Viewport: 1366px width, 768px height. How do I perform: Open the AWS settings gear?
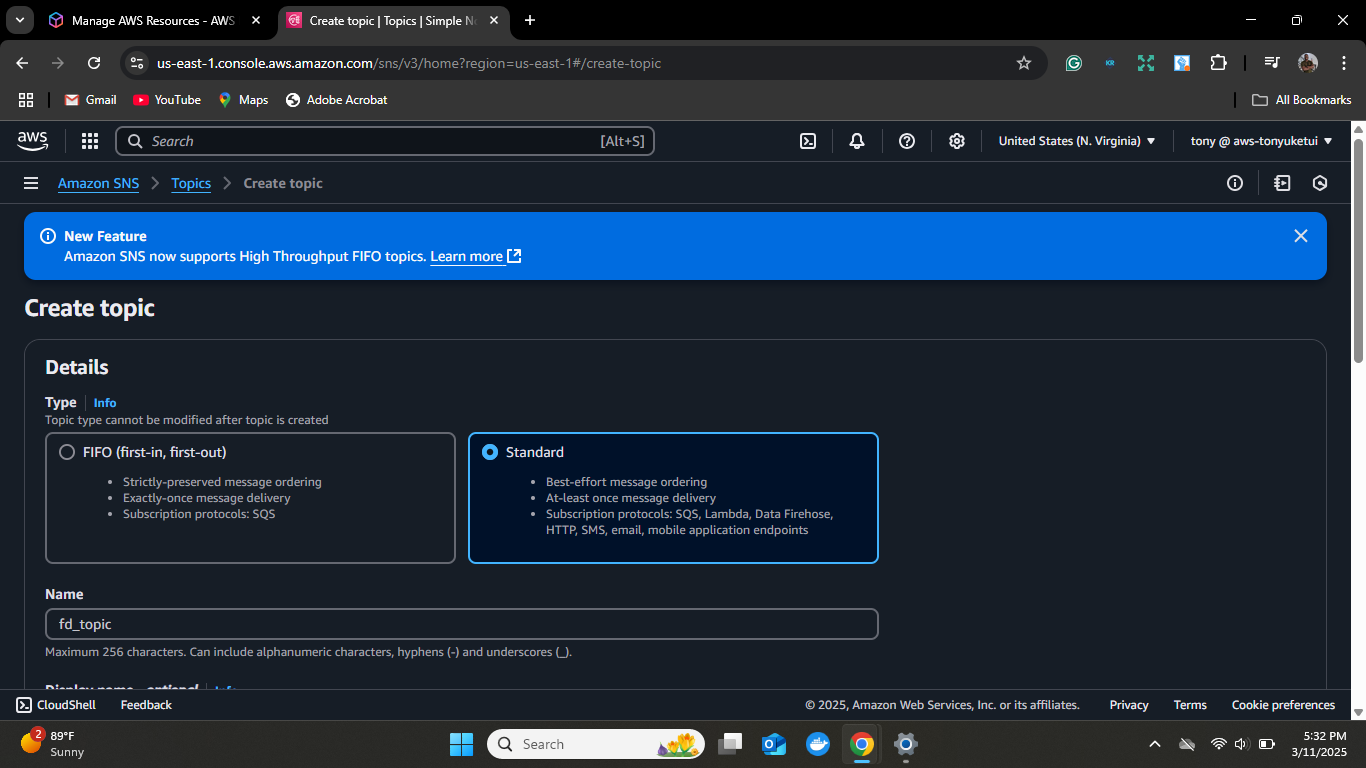pyautogui.click(x=957, y=141)
